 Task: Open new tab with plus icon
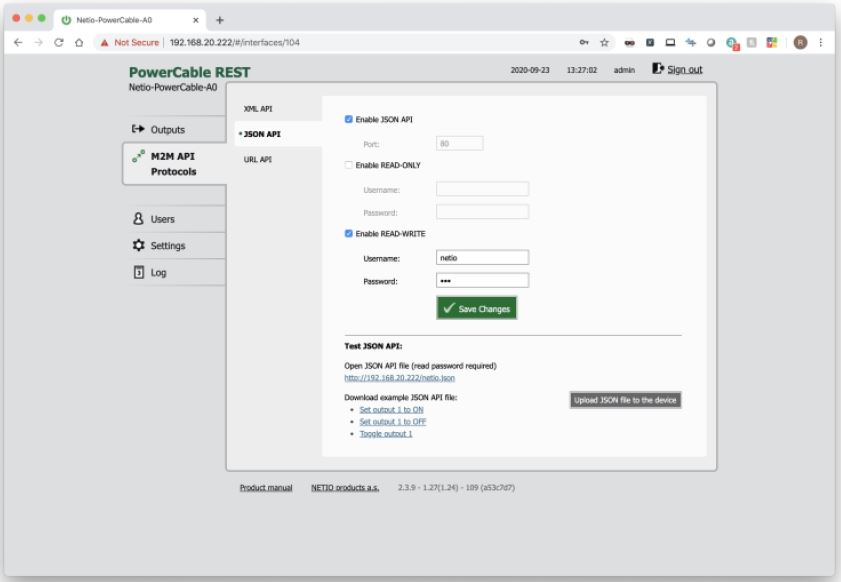point(219,20)
